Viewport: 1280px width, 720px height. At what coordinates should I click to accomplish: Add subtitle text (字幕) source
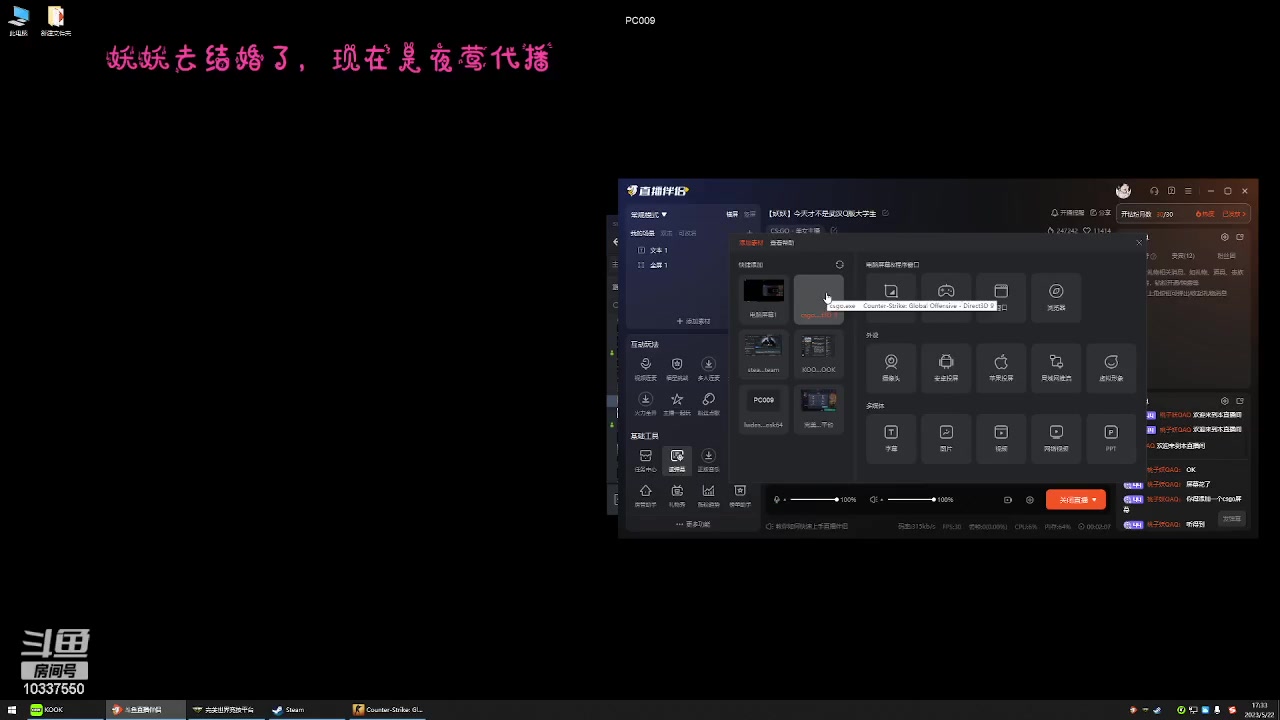891,437
